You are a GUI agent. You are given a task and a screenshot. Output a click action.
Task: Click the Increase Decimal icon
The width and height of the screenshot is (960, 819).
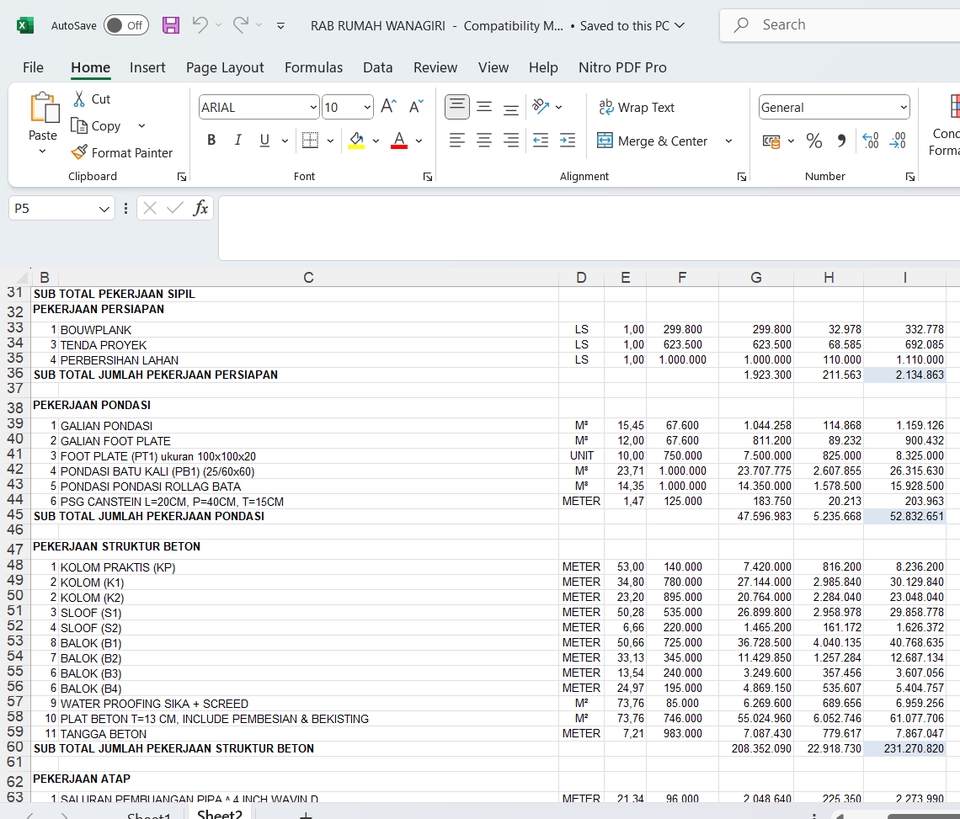(x=870, y=141)
